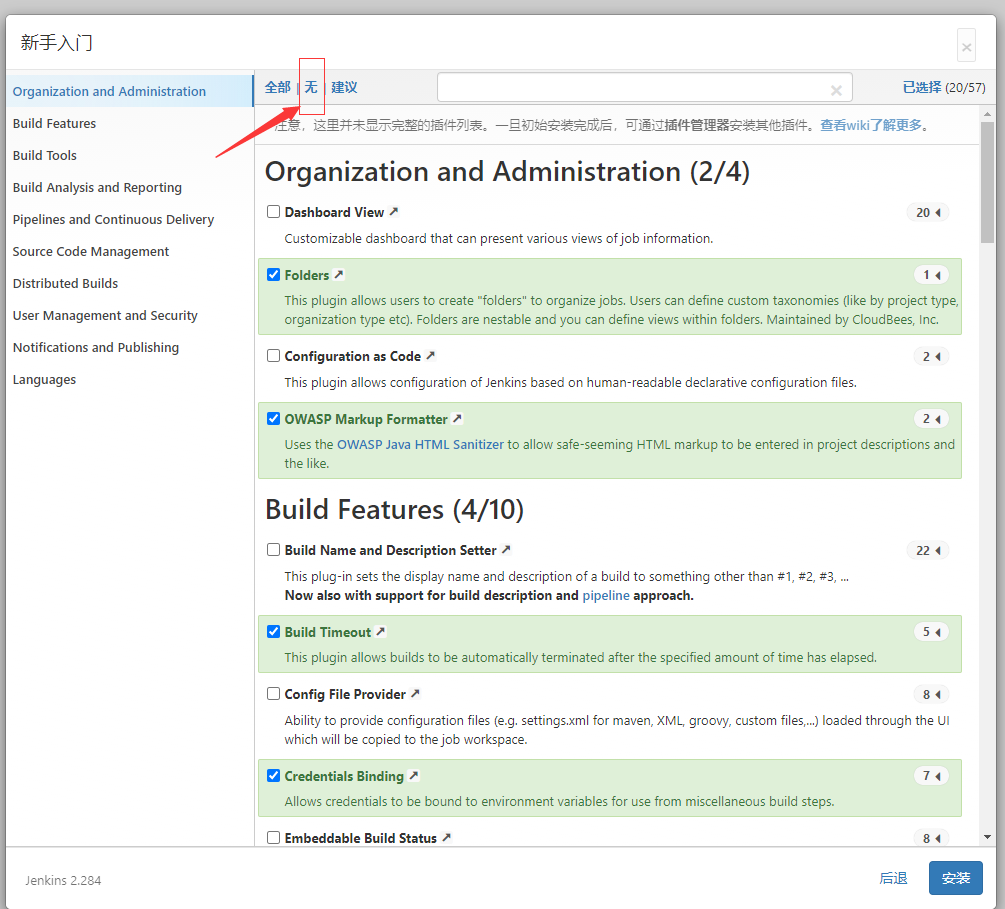Open Build Name and Description Setter link icon
The height and width of the screenshot is (909, 1005).
pyautogui.click(x=506, y=549)
